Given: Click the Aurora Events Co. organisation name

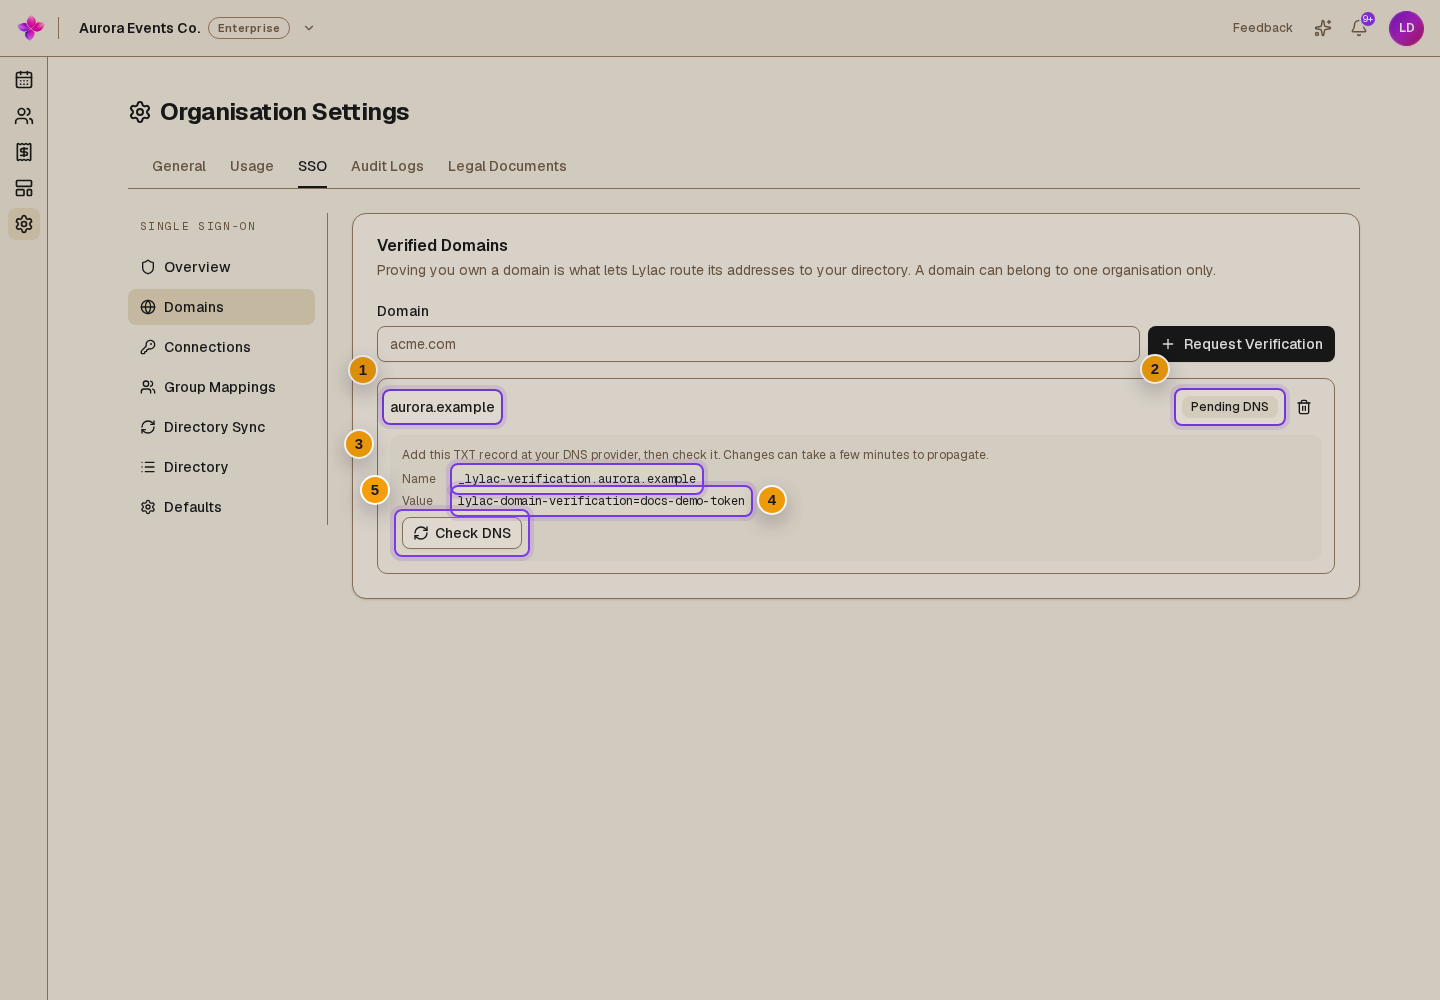Looking at the screenshot, I should coord(140,28).
